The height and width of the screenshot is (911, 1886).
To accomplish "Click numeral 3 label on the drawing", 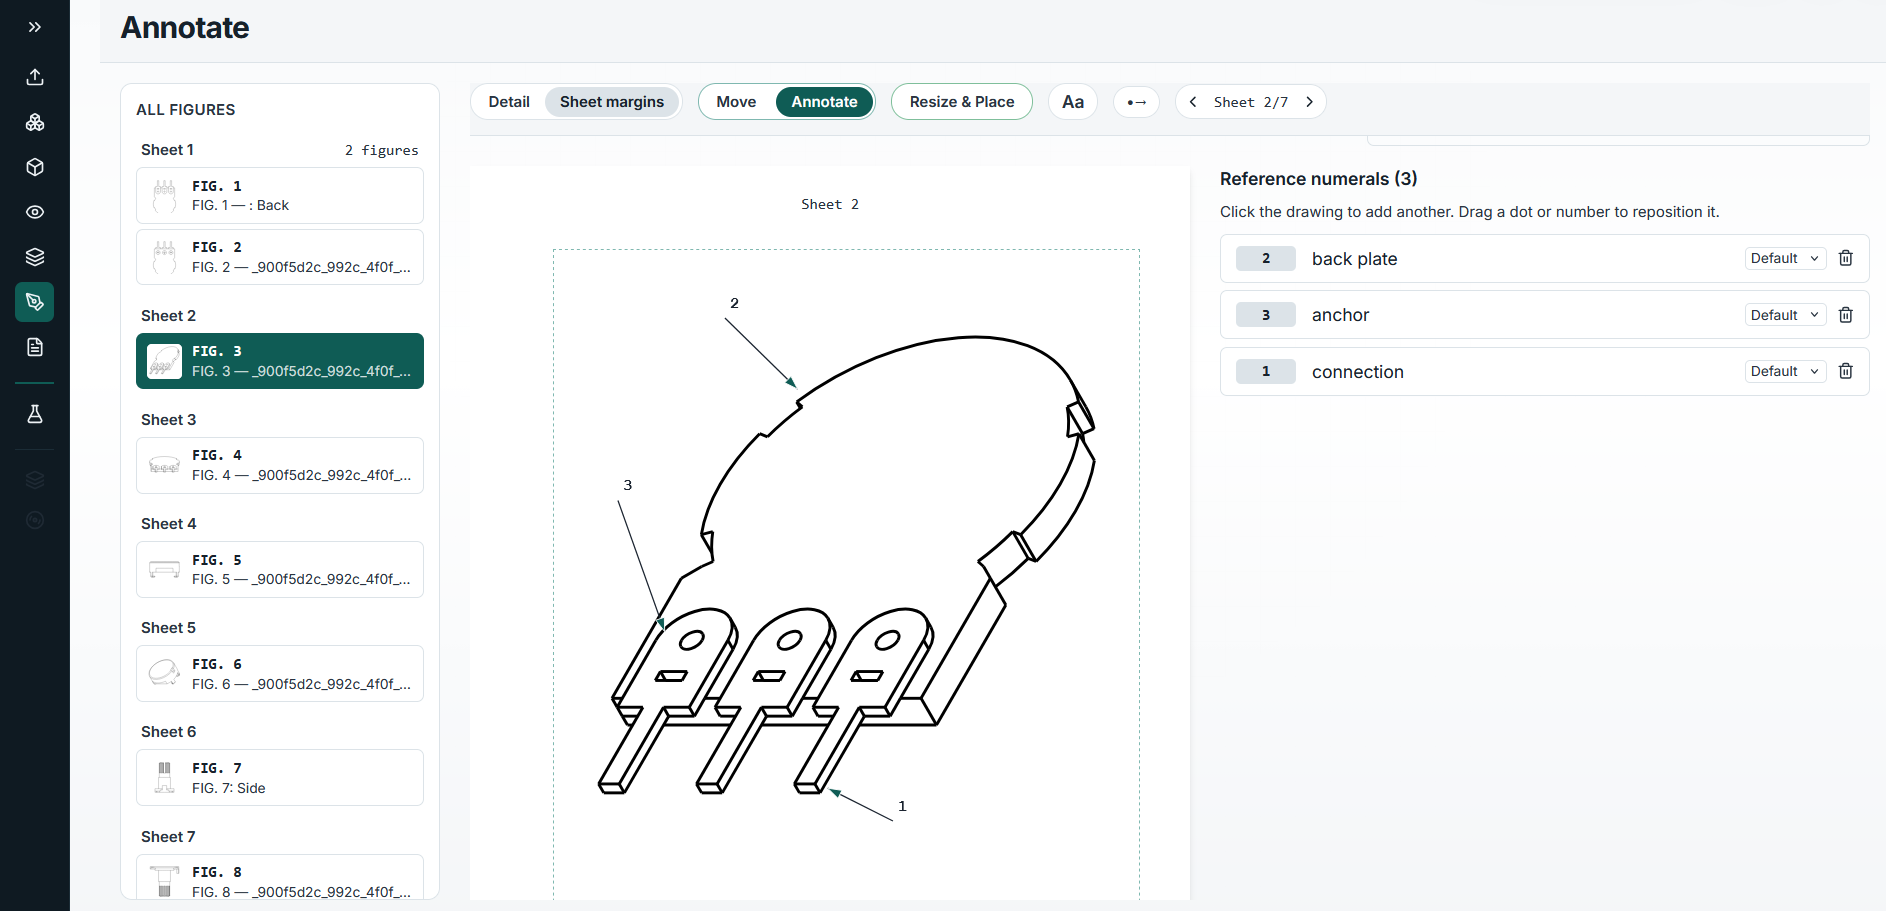I will tap(628, 485).
